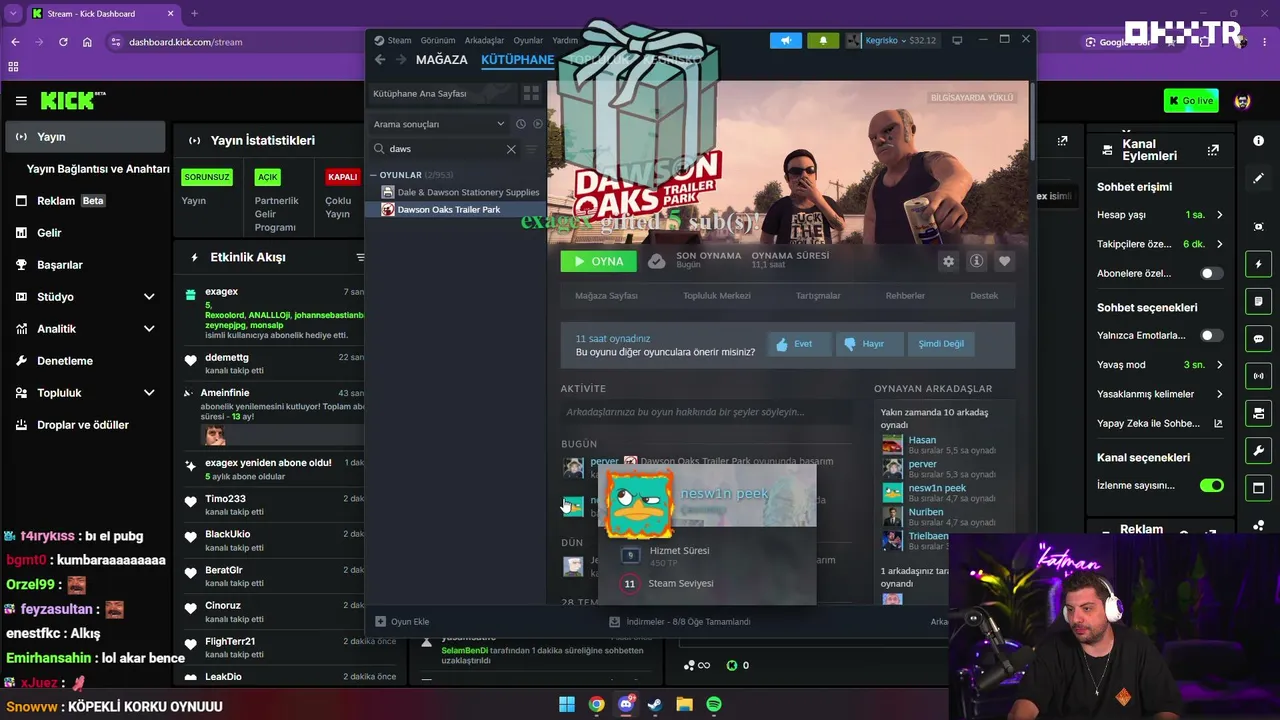Toggle Yalnızca Emotlarla chat switch
The height and width of the screenshot is (720, 1280).
click(x=1211, y=335)
